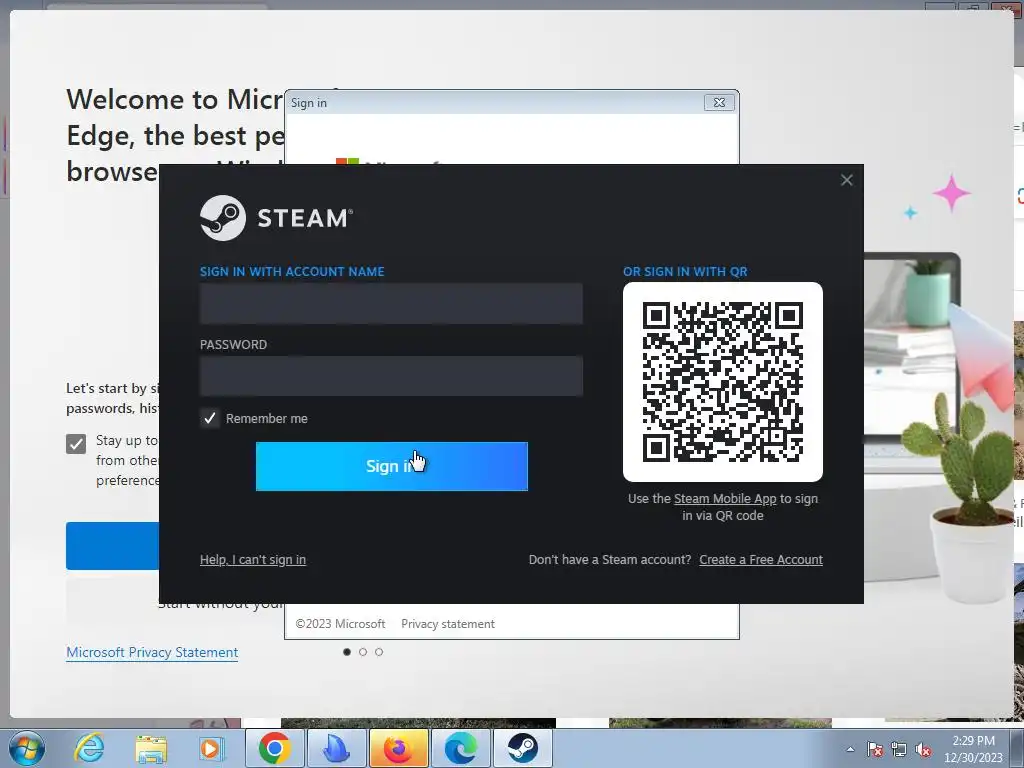The width and height of the screenshot is (1024, 768).
Task: Click the muted volume tray icon
Action: click(923, 749)
